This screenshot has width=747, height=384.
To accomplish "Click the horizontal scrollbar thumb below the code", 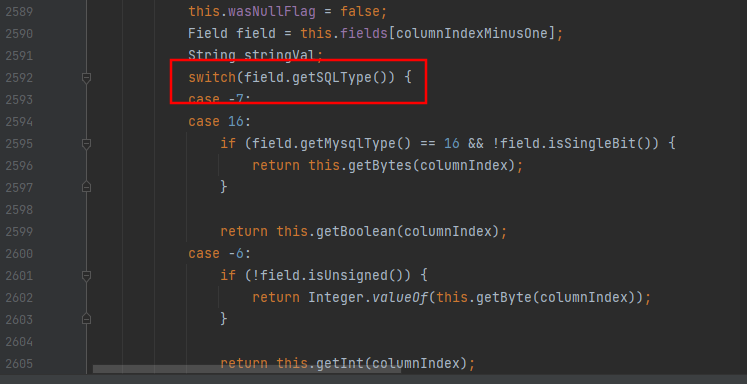I will click(x=247, y=369).
